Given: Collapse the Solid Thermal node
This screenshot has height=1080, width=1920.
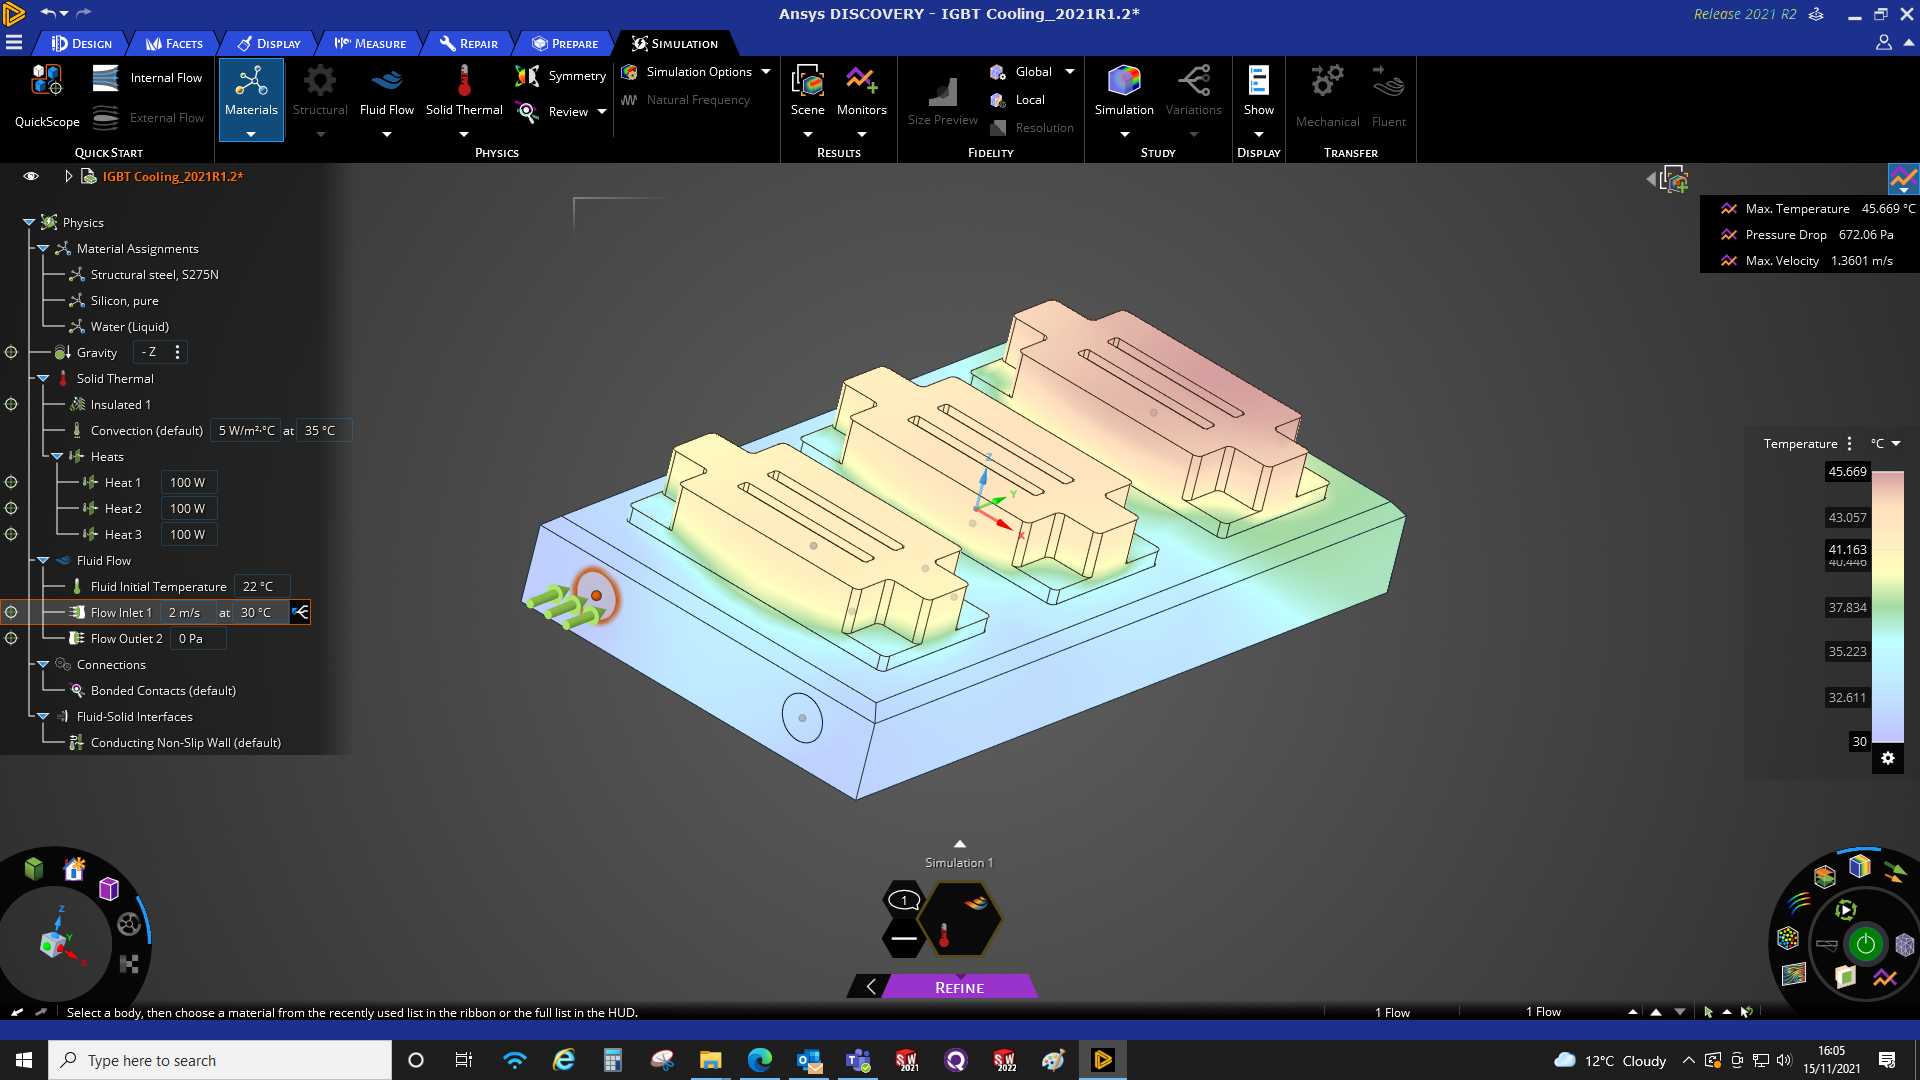Looking at the screenshot, I should (43, 378).
